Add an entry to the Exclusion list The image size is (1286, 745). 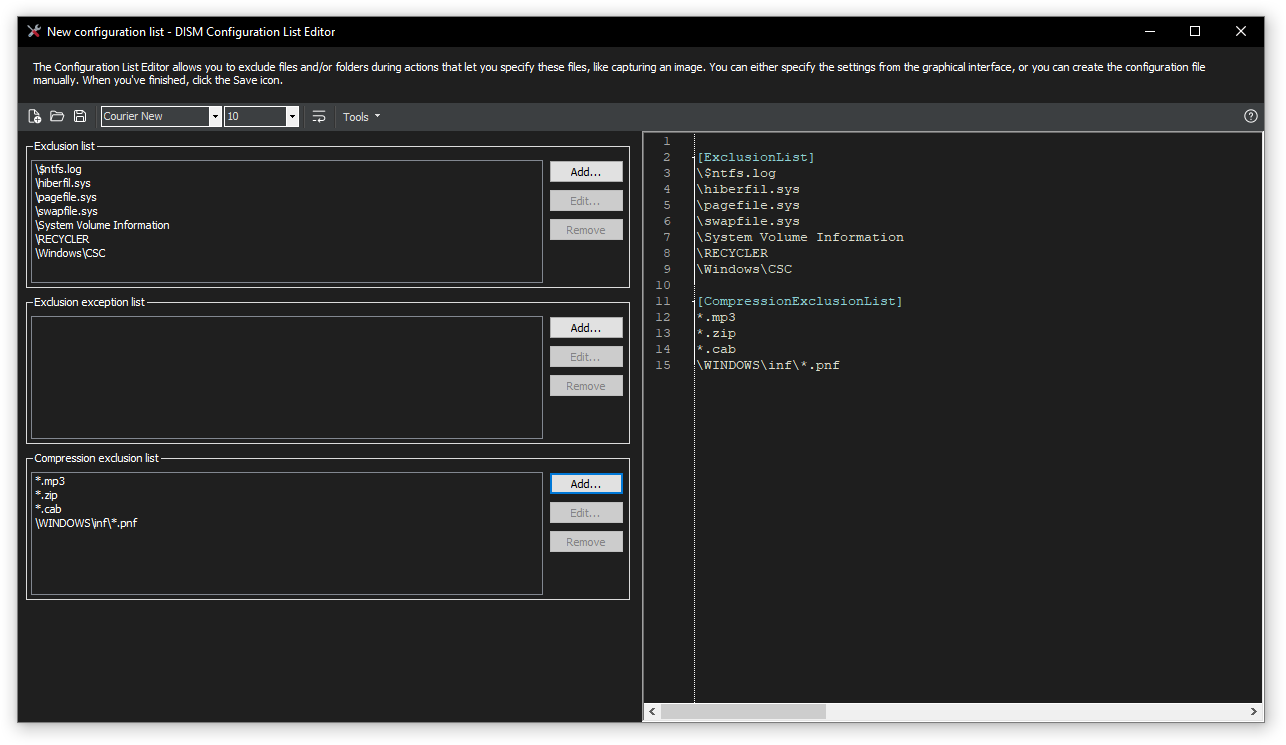coord(585,172)
